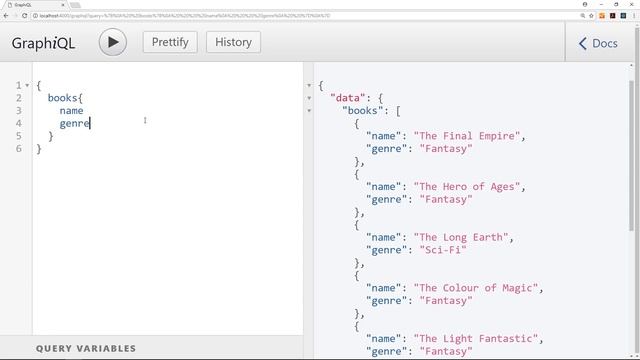Click the result value "Sci-Fi"
The image size is (640, 360).
click(x=443, y=250)
